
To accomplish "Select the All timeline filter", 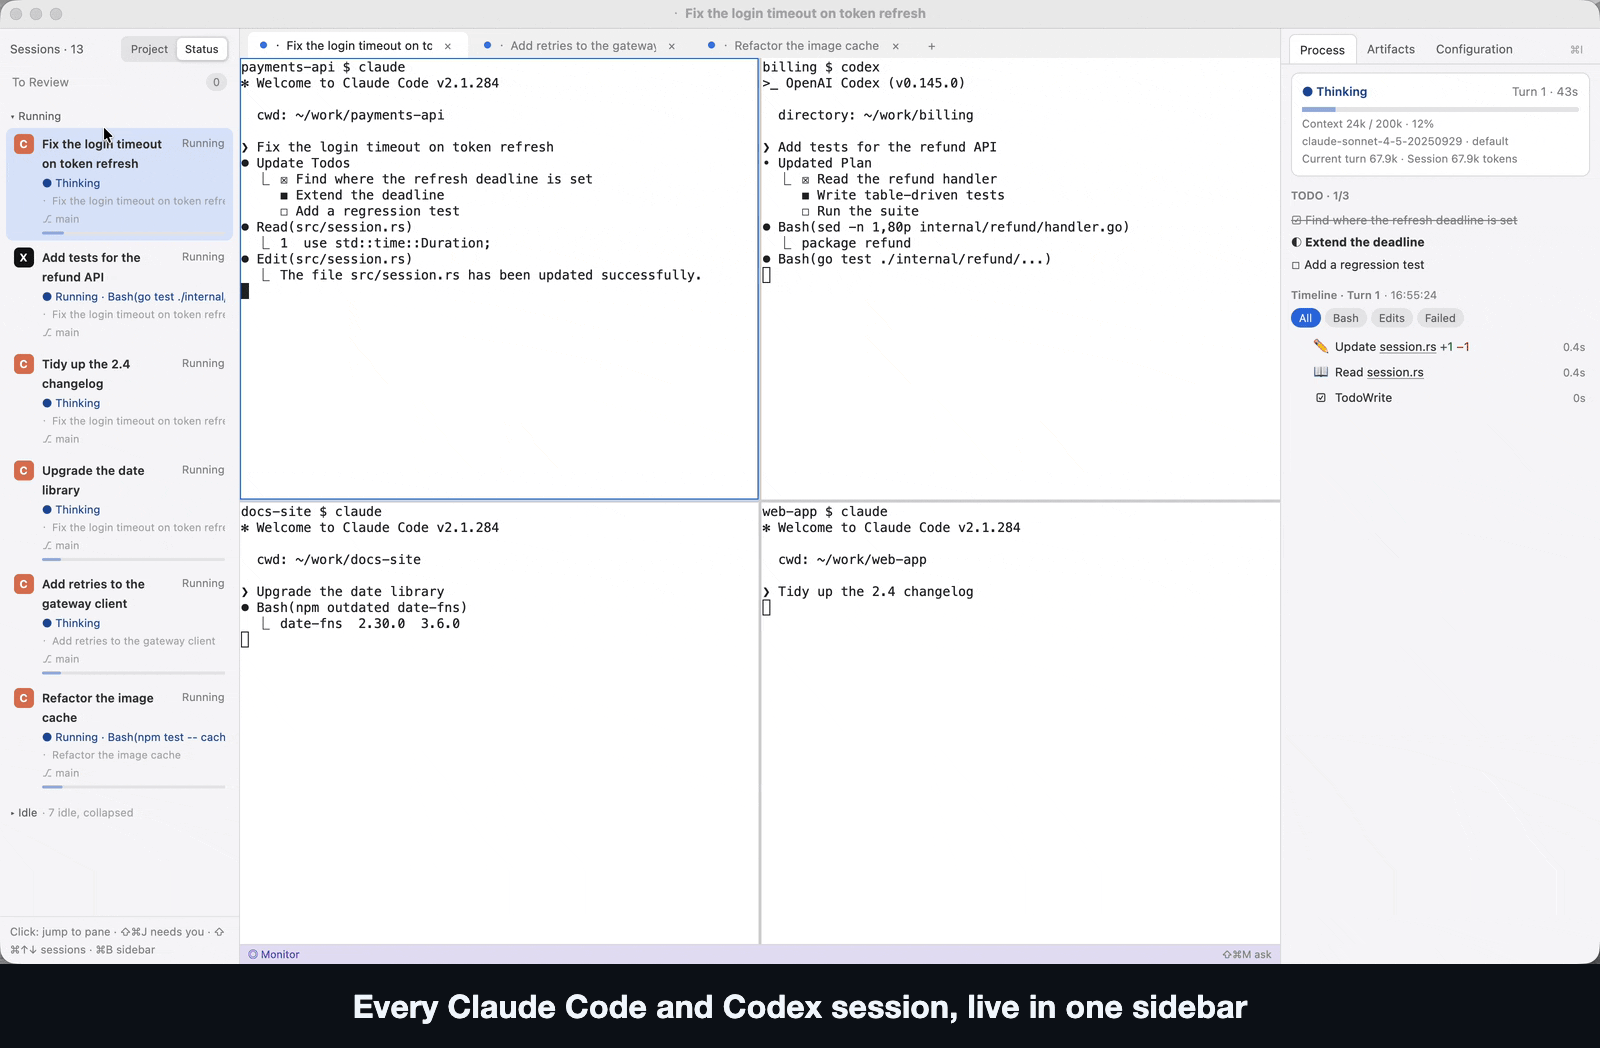I will click(x=1305, y=318).
